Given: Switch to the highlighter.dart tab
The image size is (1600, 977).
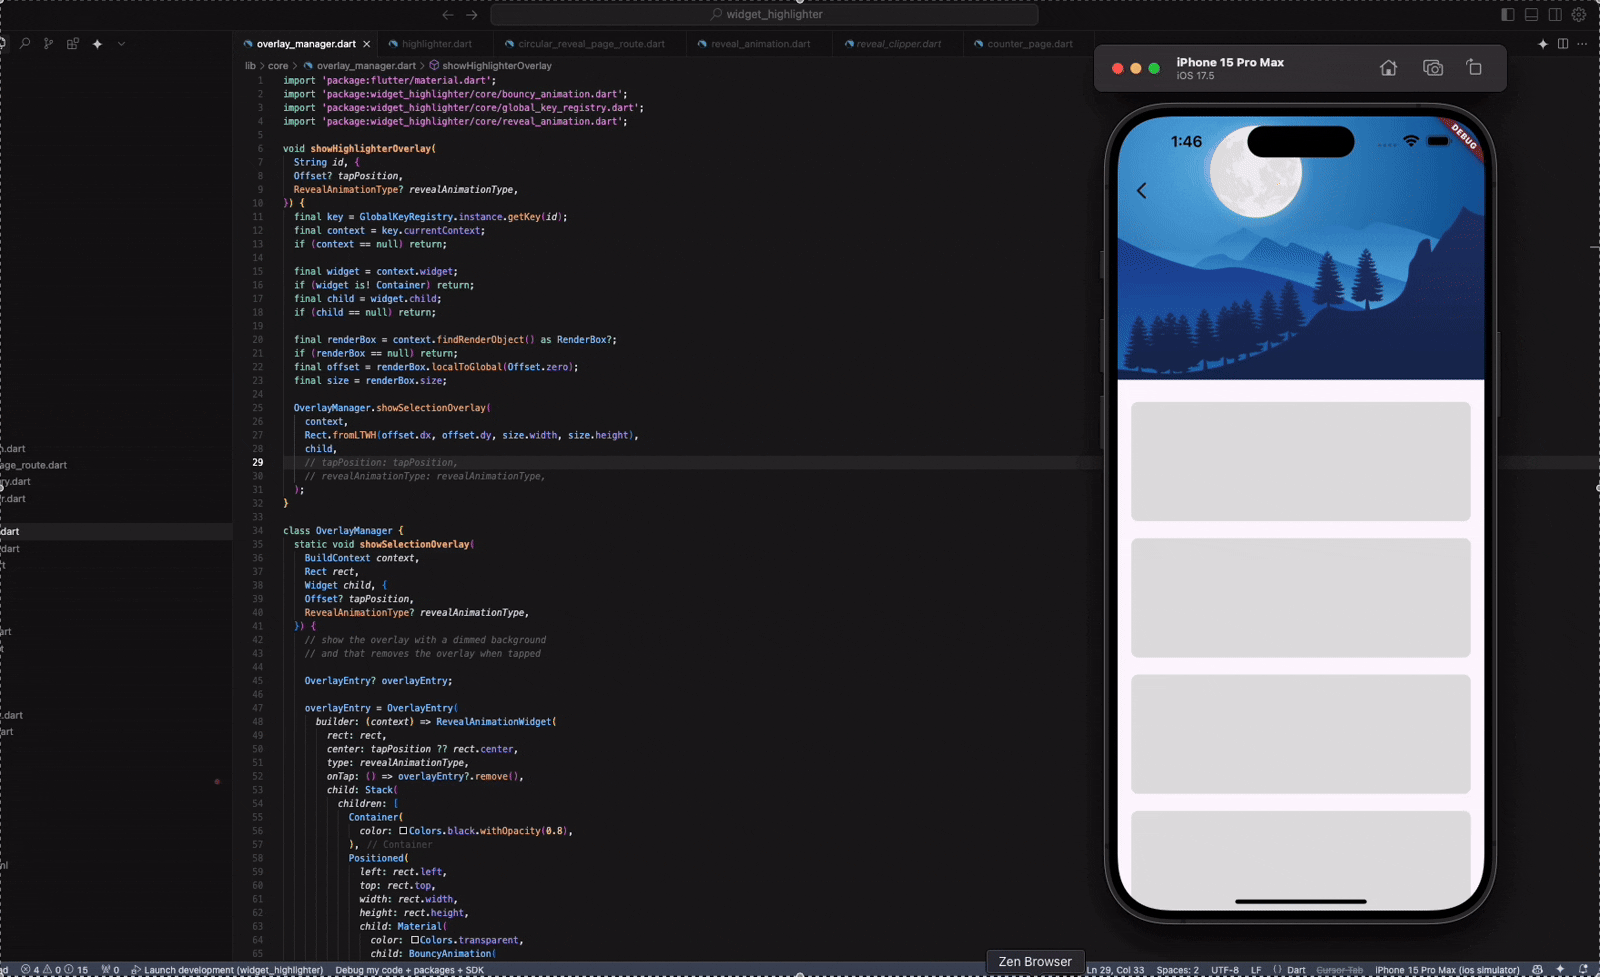Looking at the screenshot, I should pyautogui.click(x=437, y=44).
